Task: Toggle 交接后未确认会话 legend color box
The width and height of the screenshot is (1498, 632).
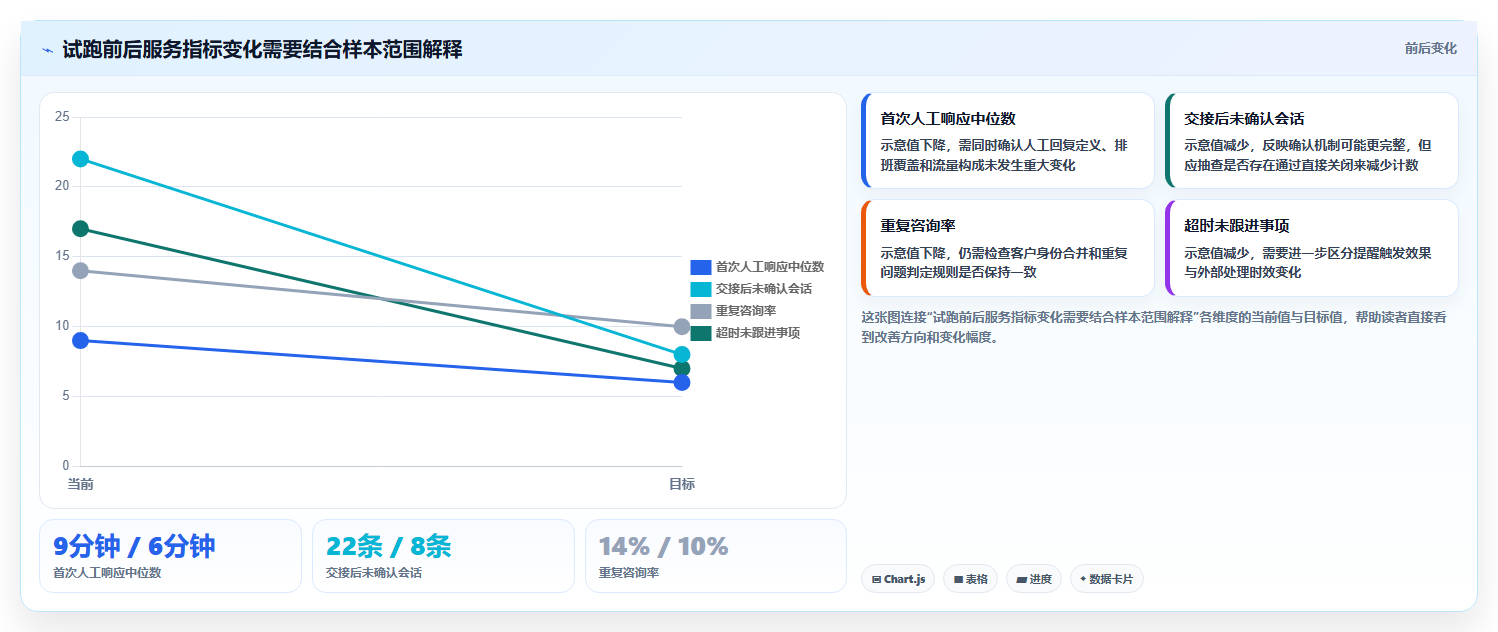Action: point(700,289)
